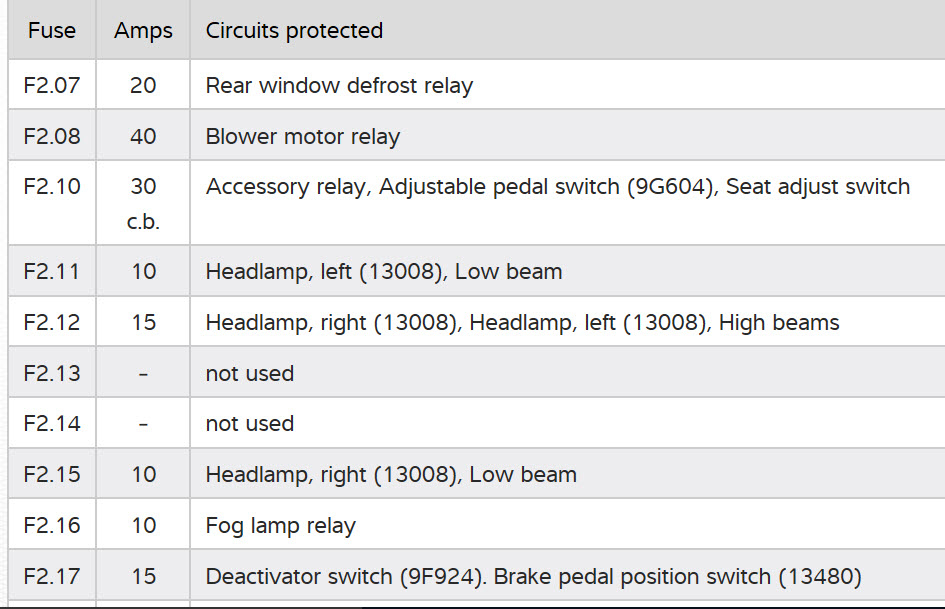The height and width of the screenshot is (609, 945).
Task: Click Headlamp, left Low beam entry
Action: click(383, 272)
